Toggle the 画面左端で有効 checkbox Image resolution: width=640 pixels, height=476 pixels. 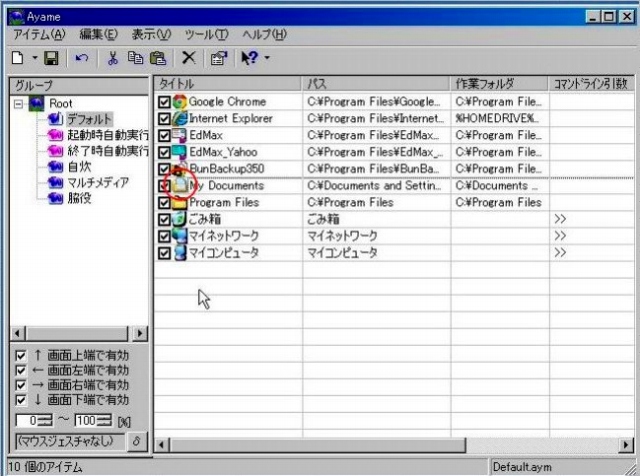(x=20, y=370)
